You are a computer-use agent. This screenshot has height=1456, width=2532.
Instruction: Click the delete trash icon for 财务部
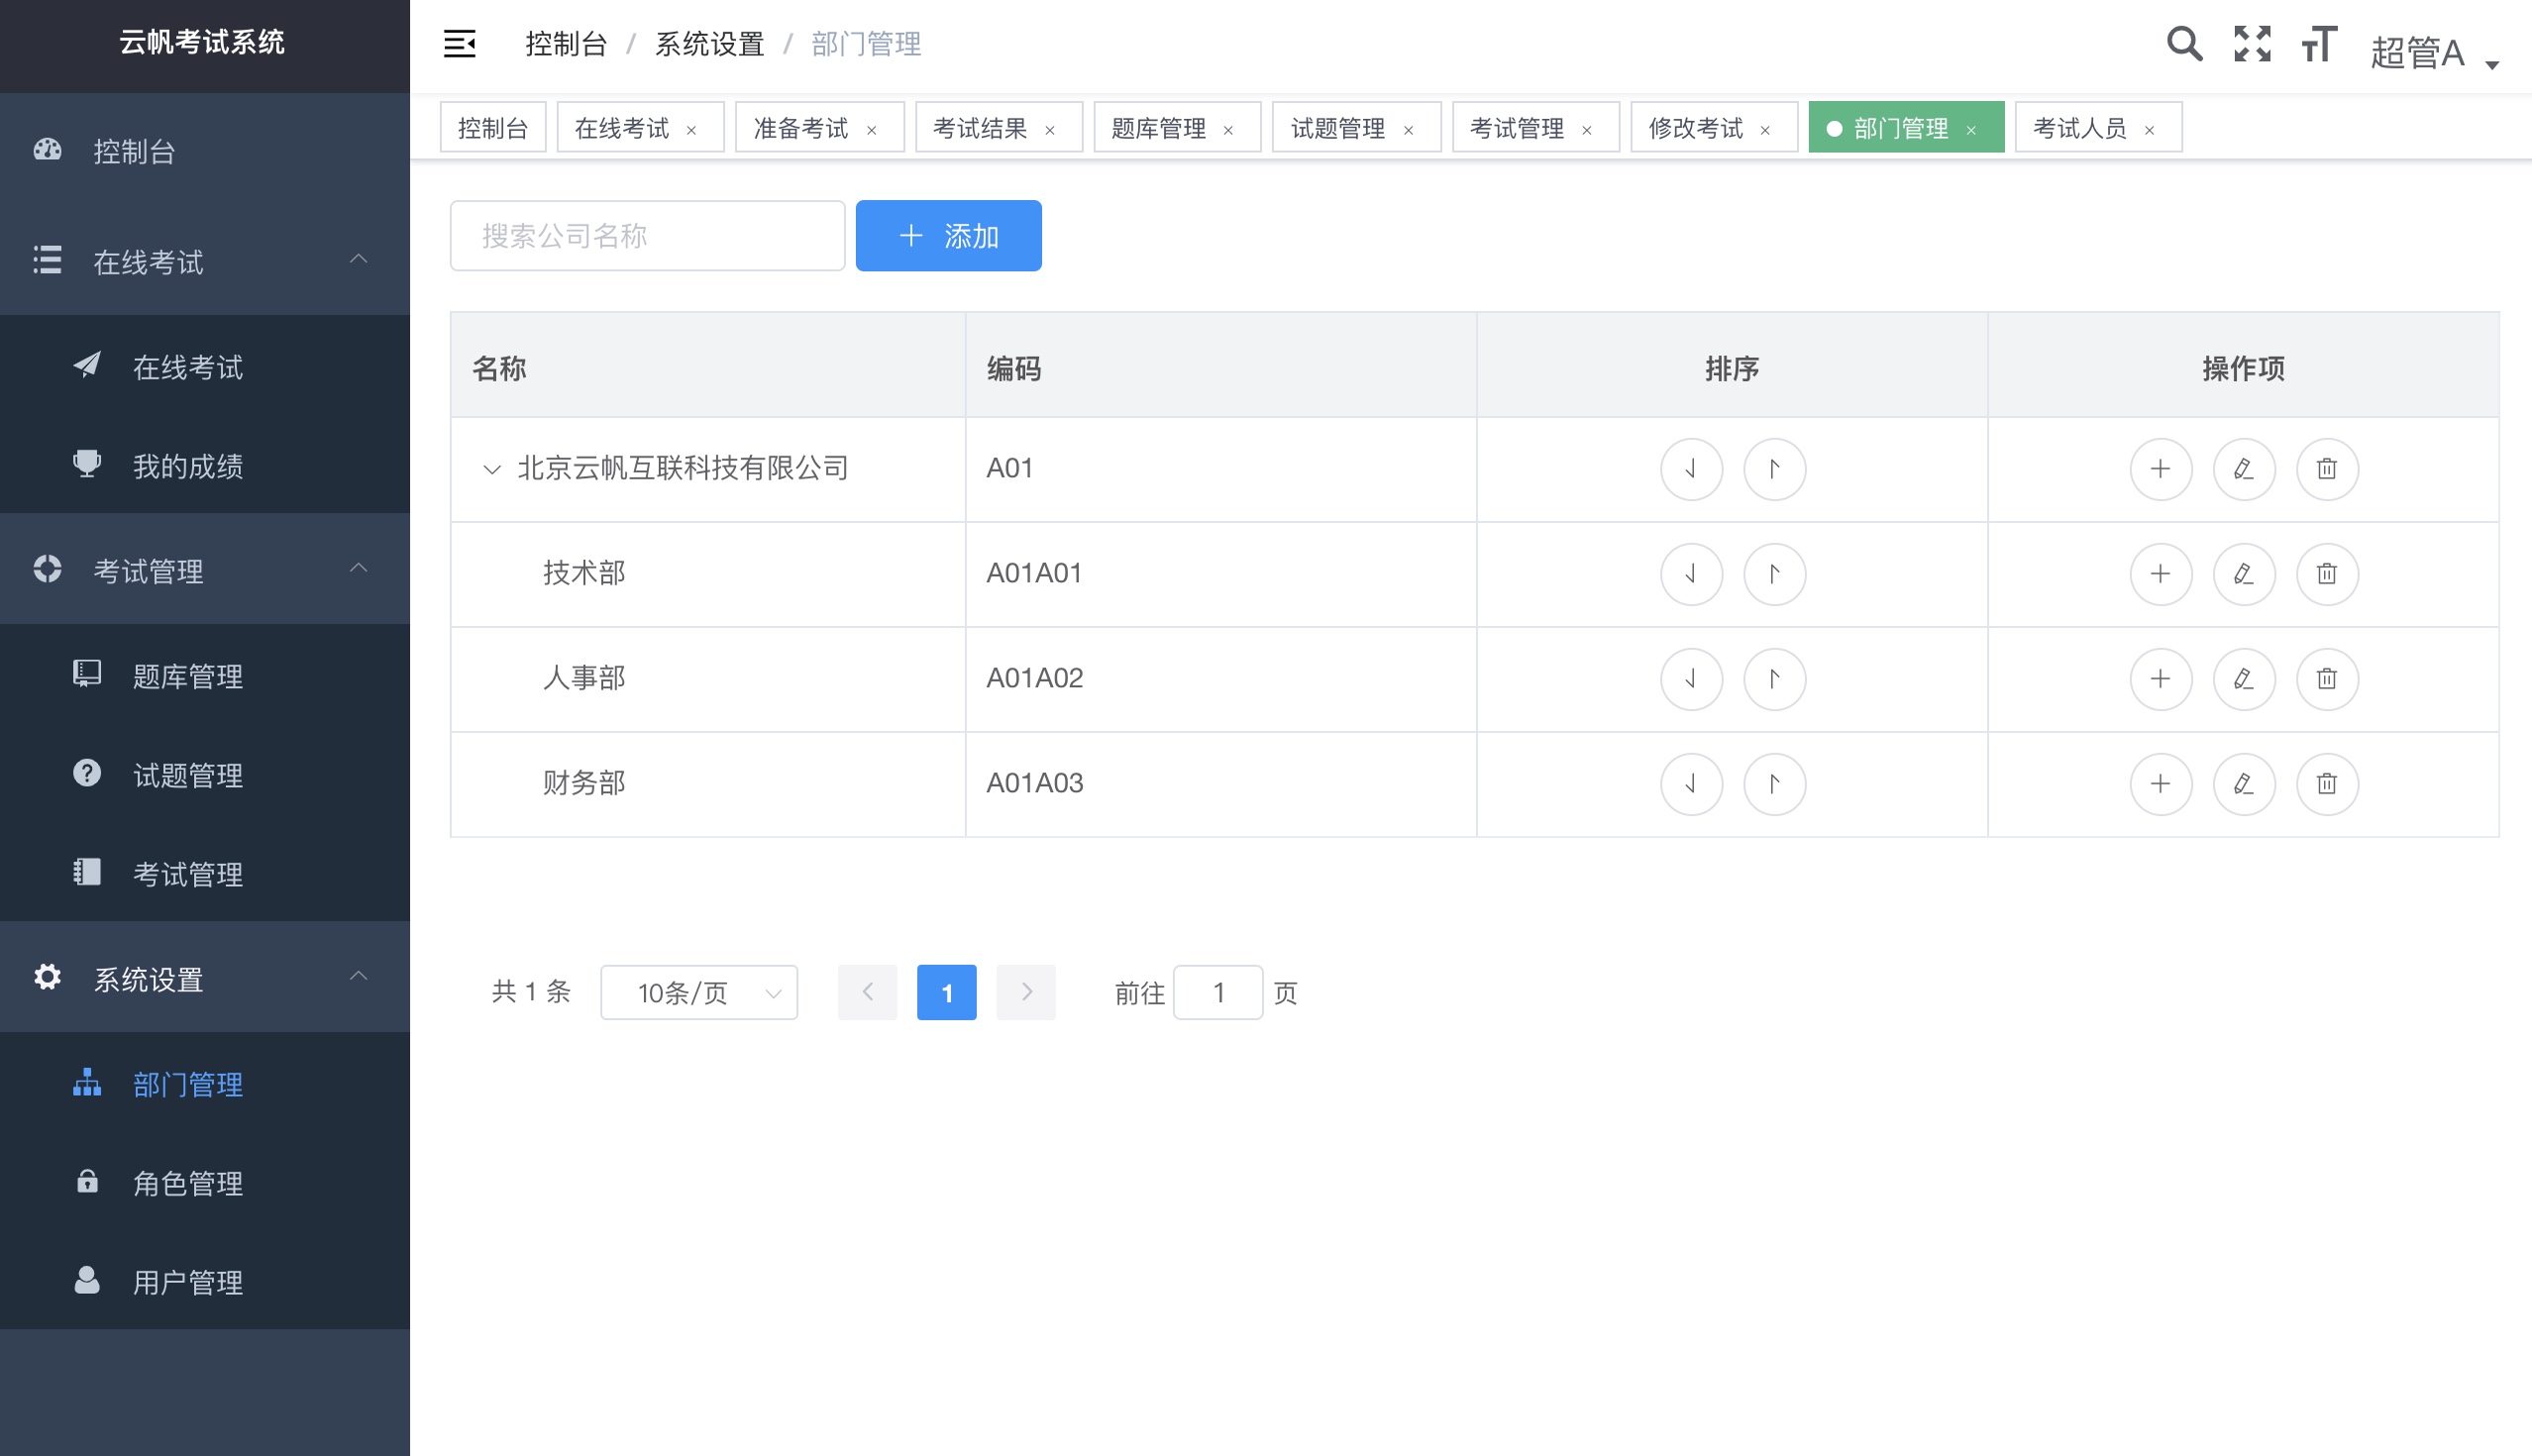coord(2327,784)
